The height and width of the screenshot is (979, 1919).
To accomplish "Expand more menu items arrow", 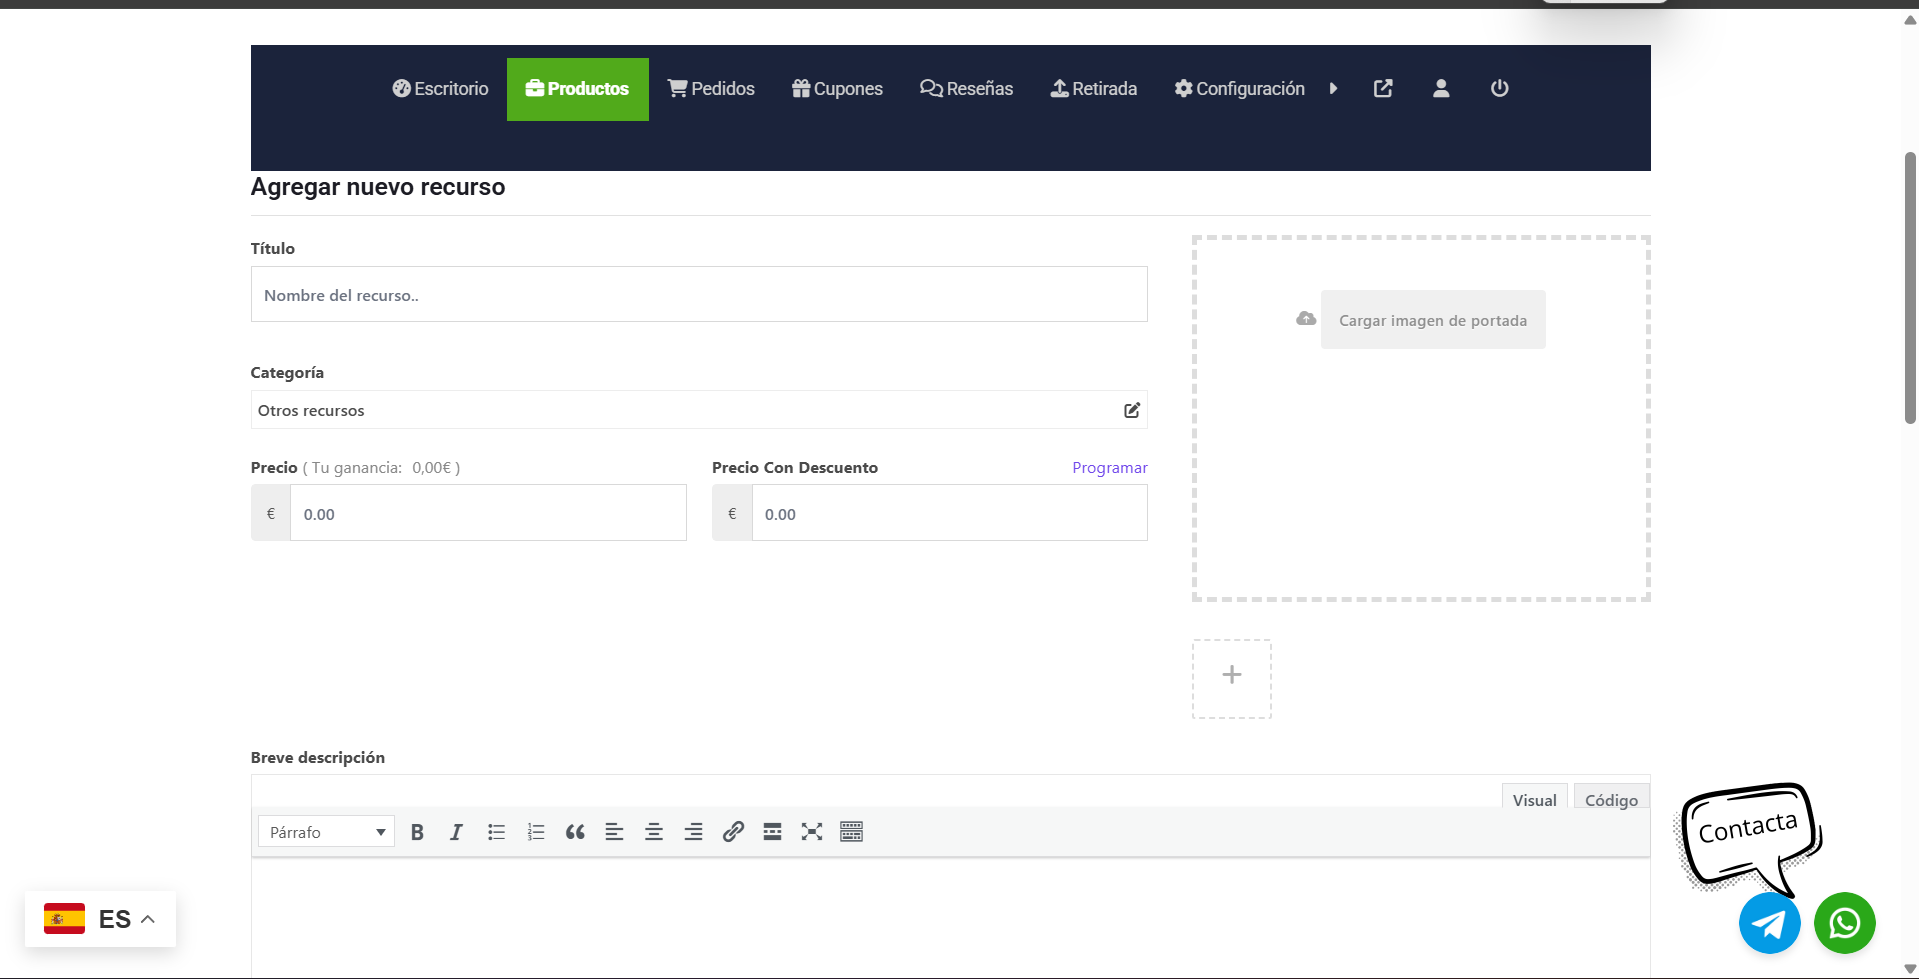I will click(x=1333, y=88).
